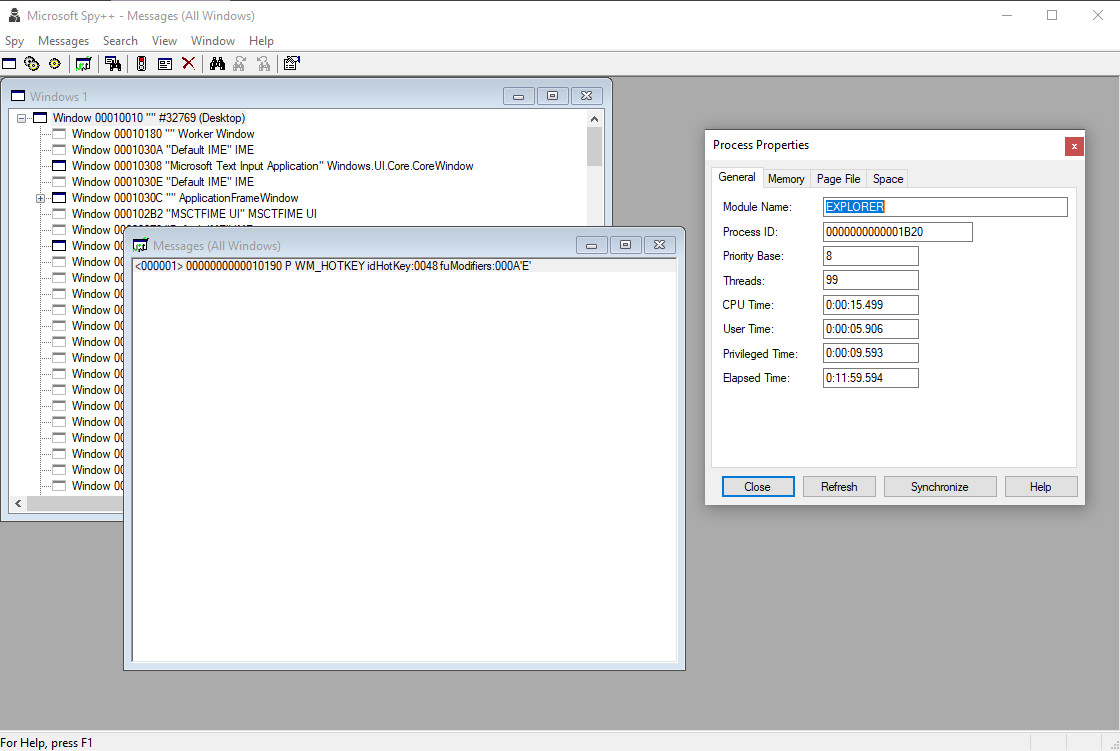
Task: Click the Windows 1 child window title icon
Action: pyautogui.click(x=18, y=96)
